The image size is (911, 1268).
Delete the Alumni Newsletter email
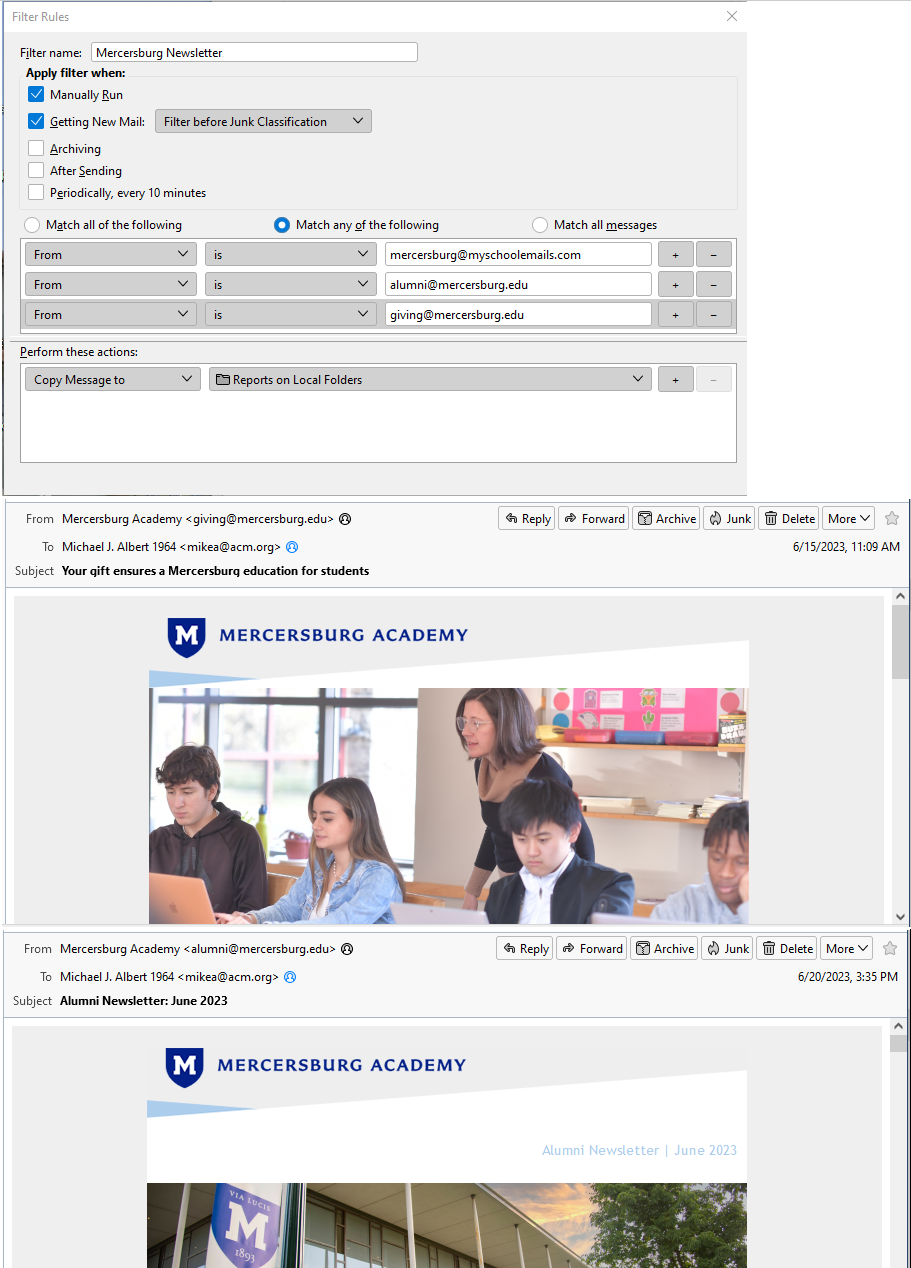[787, 949]
